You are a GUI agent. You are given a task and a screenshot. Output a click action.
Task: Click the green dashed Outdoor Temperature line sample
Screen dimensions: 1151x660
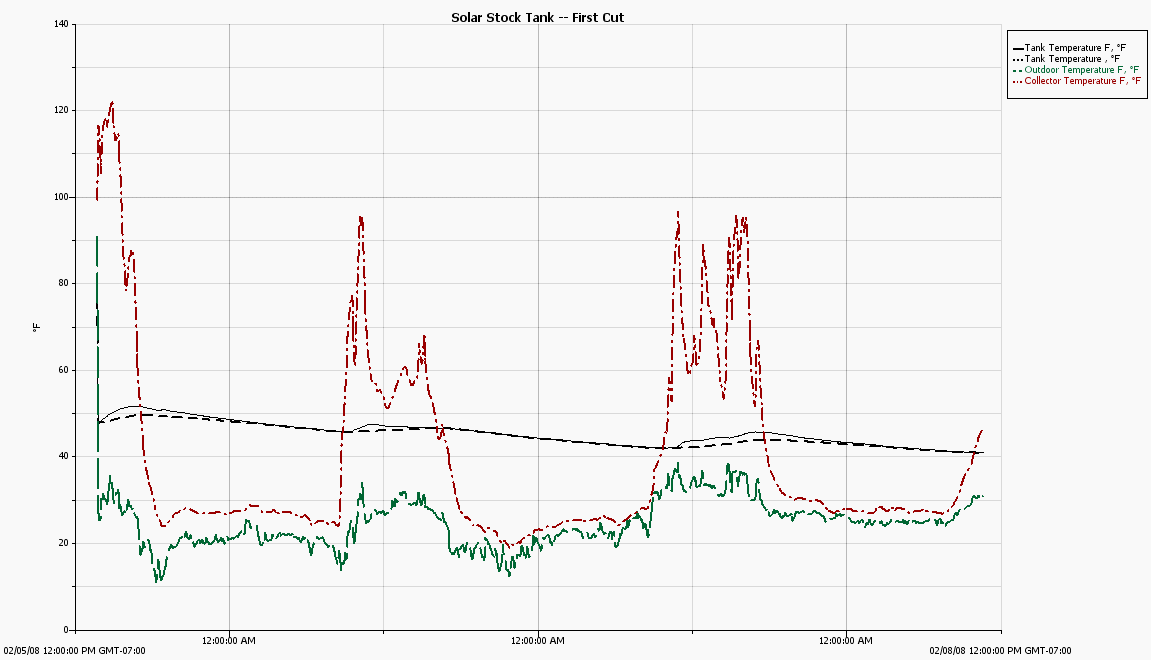[1017, 69]
